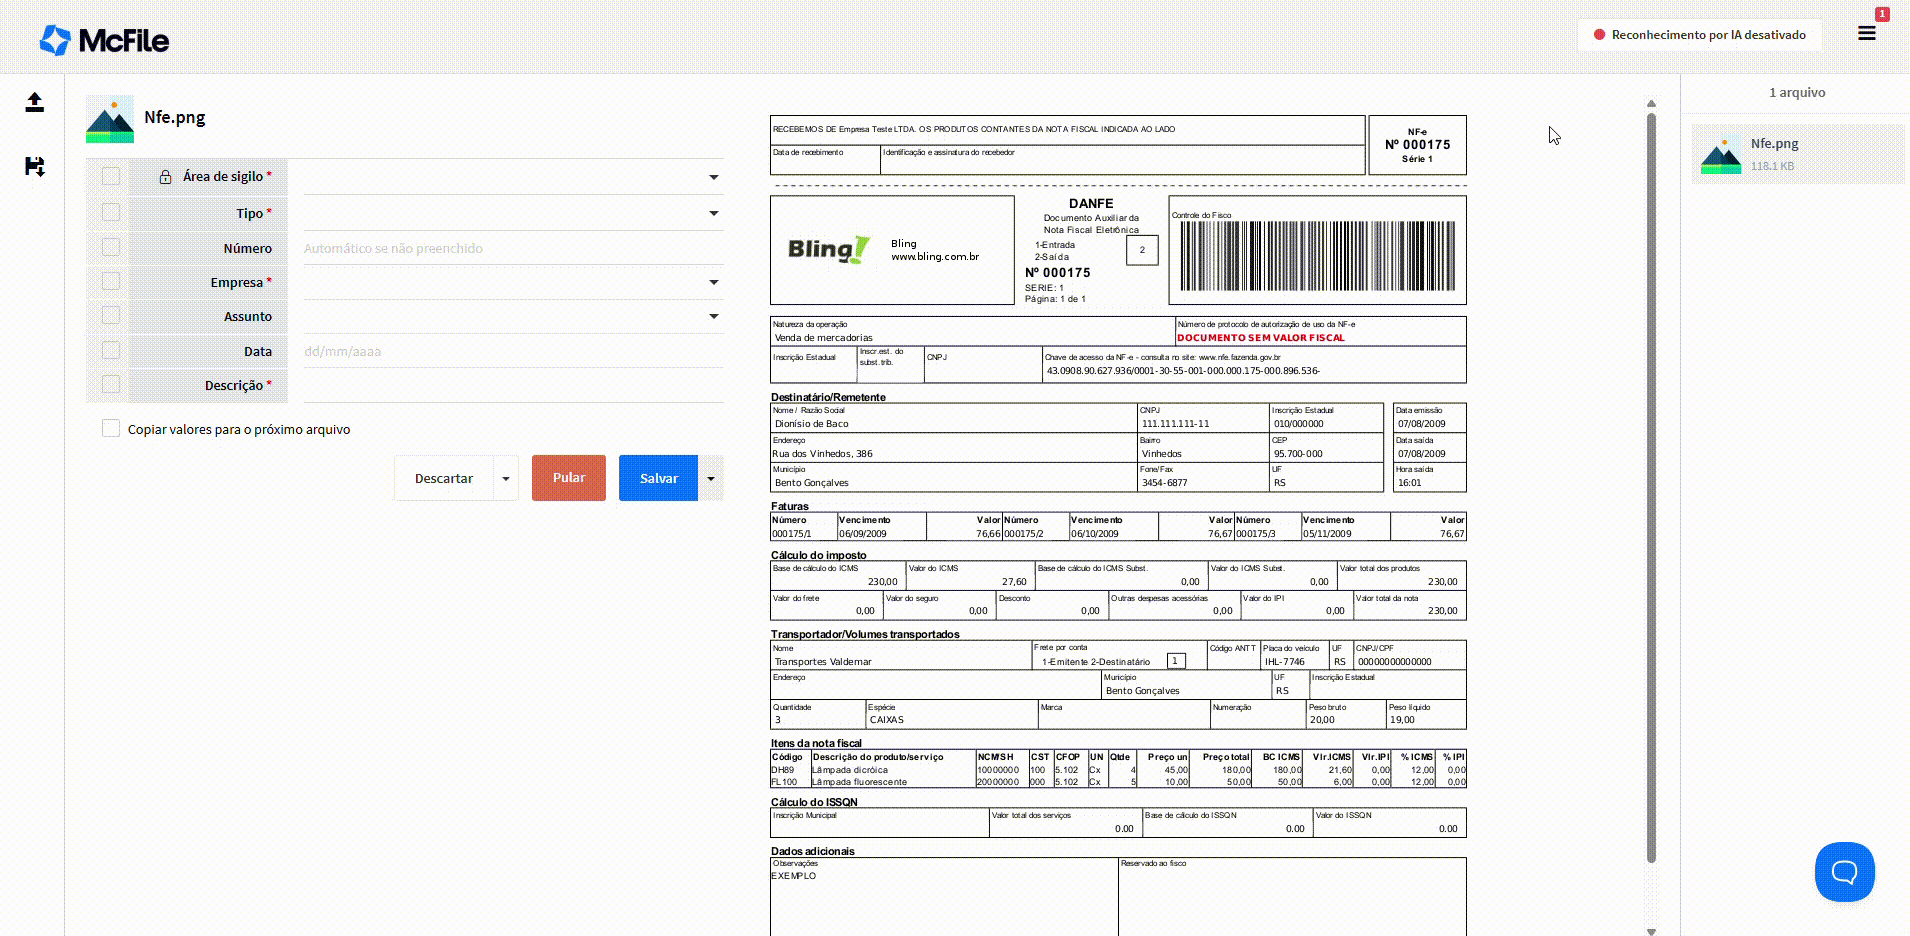Screen dimensions: 1910x936
Task: Open the hamburger menu at top right
Action: pyautogui.click(x=1866, y=34)
